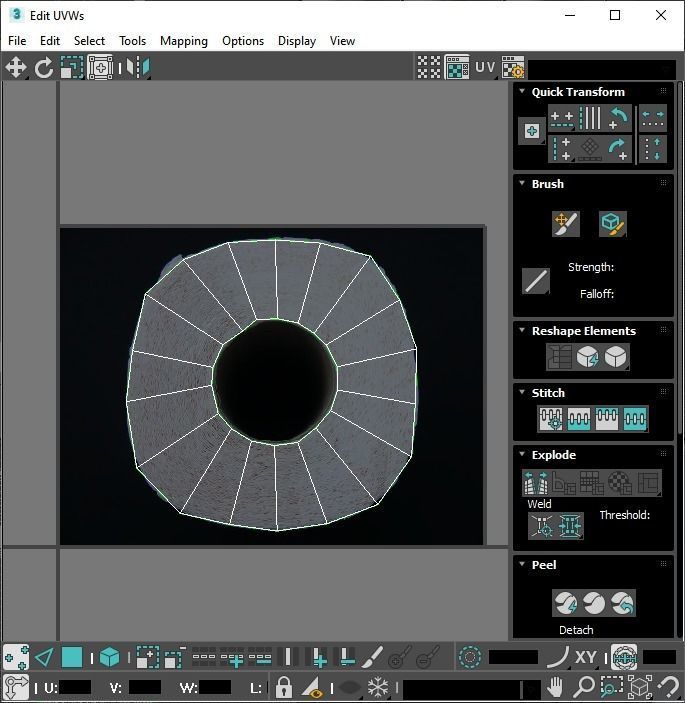
Task: Click Rotate 90 degrees clockwise icon
Action: click(x=618, y=149)
